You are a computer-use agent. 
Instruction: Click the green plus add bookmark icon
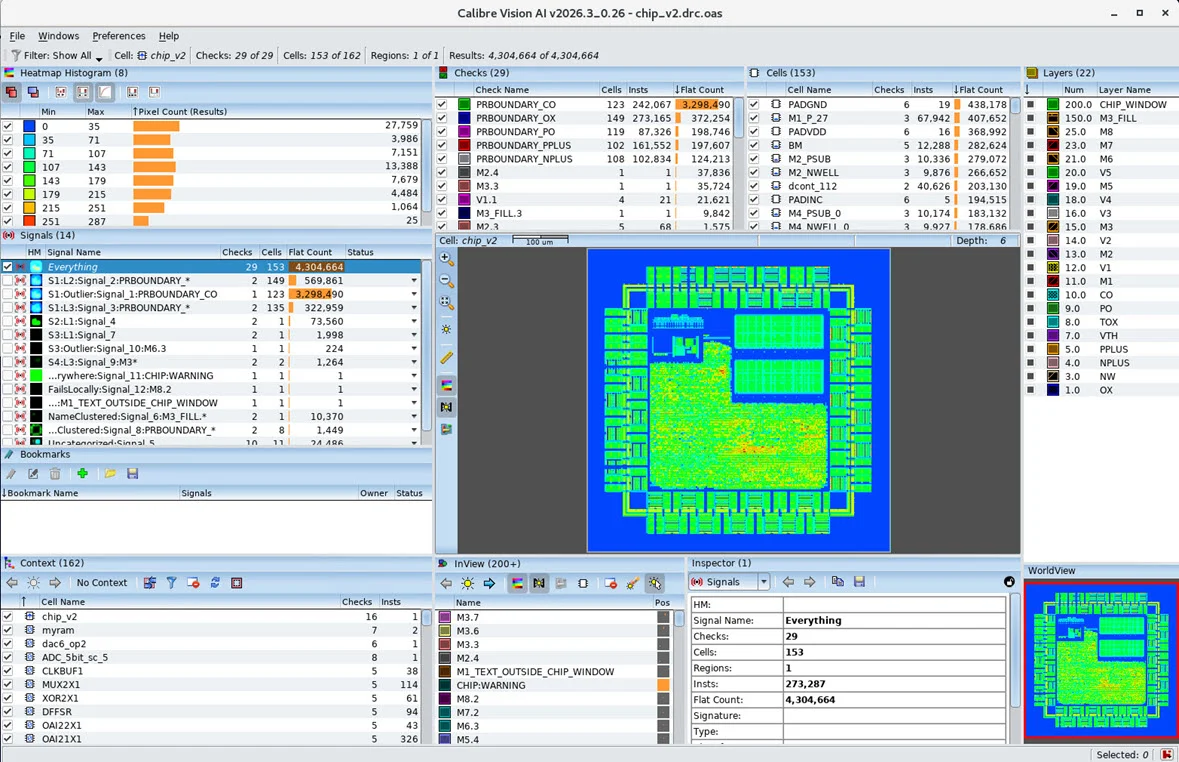[x=82, y=474]
